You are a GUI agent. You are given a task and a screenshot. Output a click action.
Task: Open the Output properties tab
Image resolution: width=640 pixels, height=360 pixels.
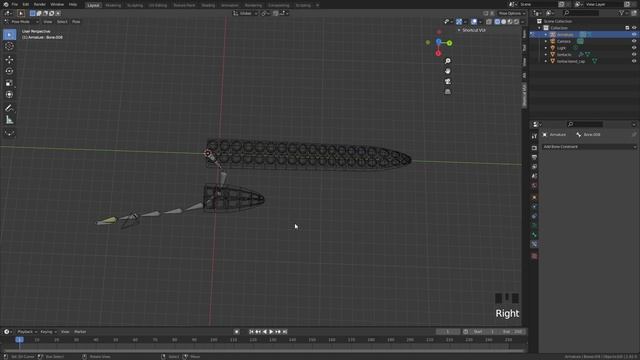[534, 157]
